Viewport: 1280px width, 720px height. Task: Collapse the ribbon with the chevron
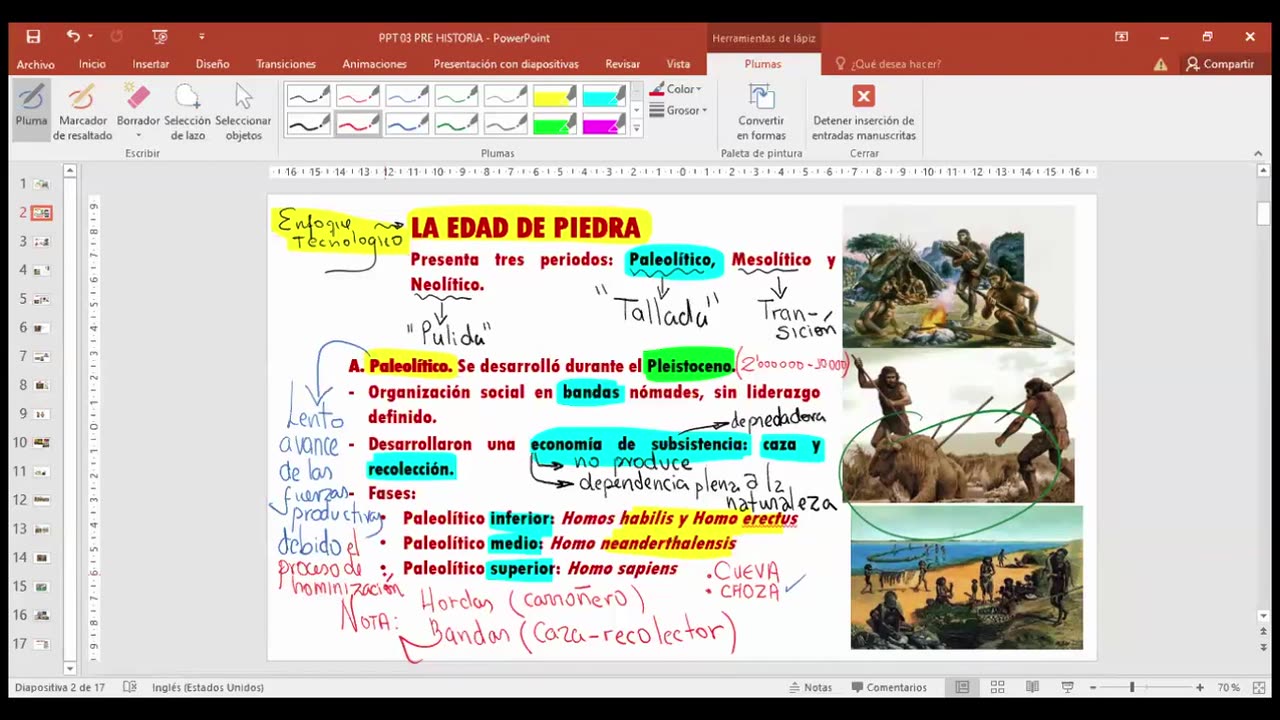pos(1258,154)
